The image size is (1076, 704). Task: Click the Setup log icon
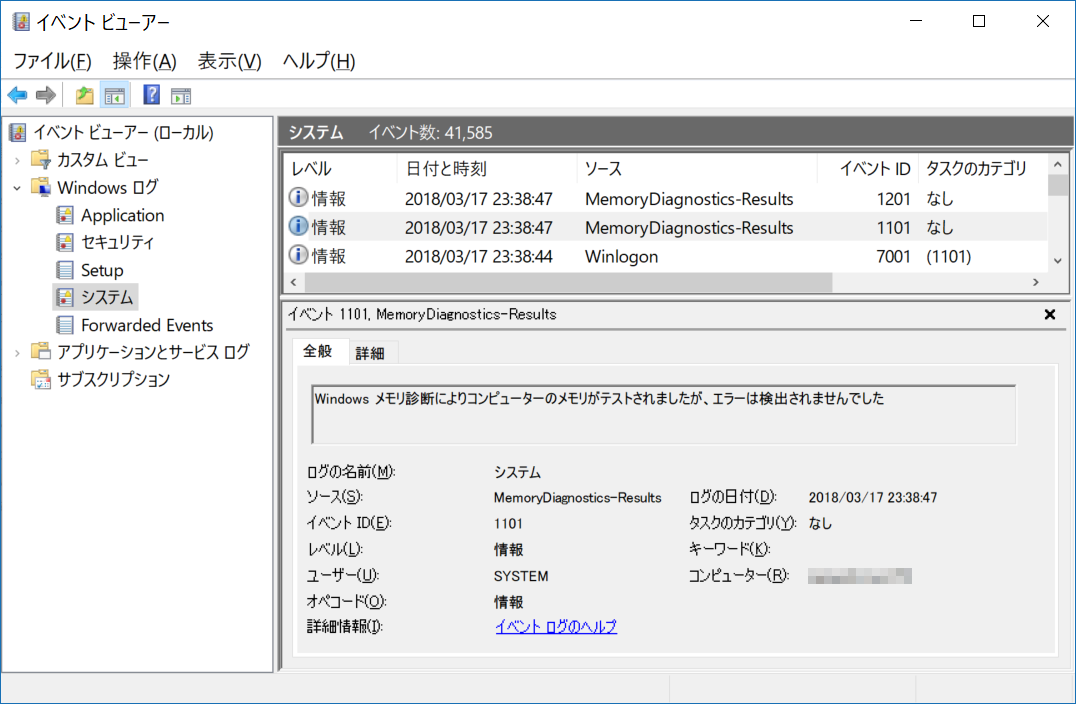[65, 270]
